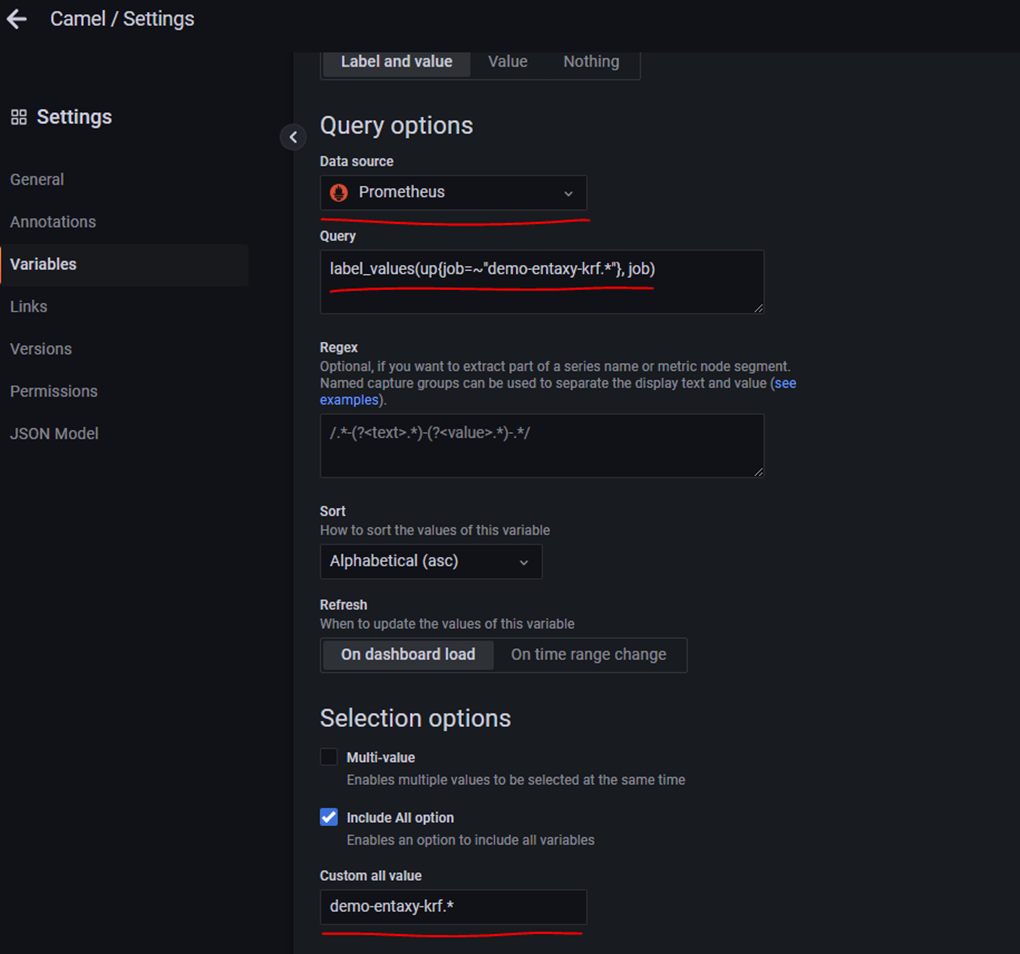Go to the Annotations section
1020x954 pixels.
point(53,222)
